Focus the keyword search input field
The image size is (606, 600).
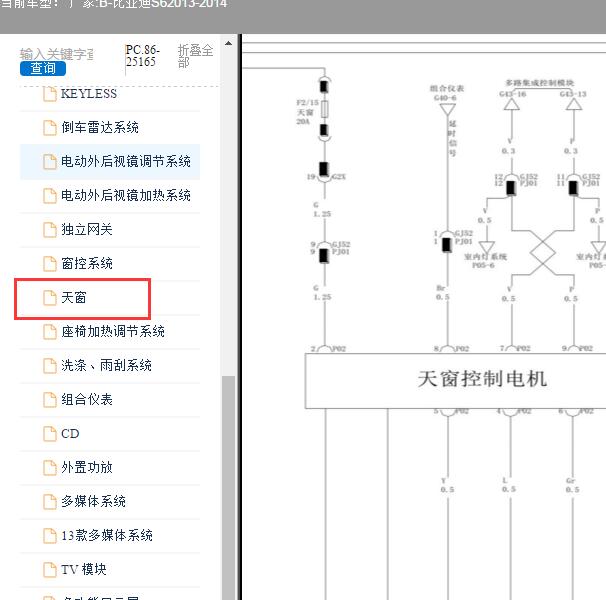tap(56, 54)
